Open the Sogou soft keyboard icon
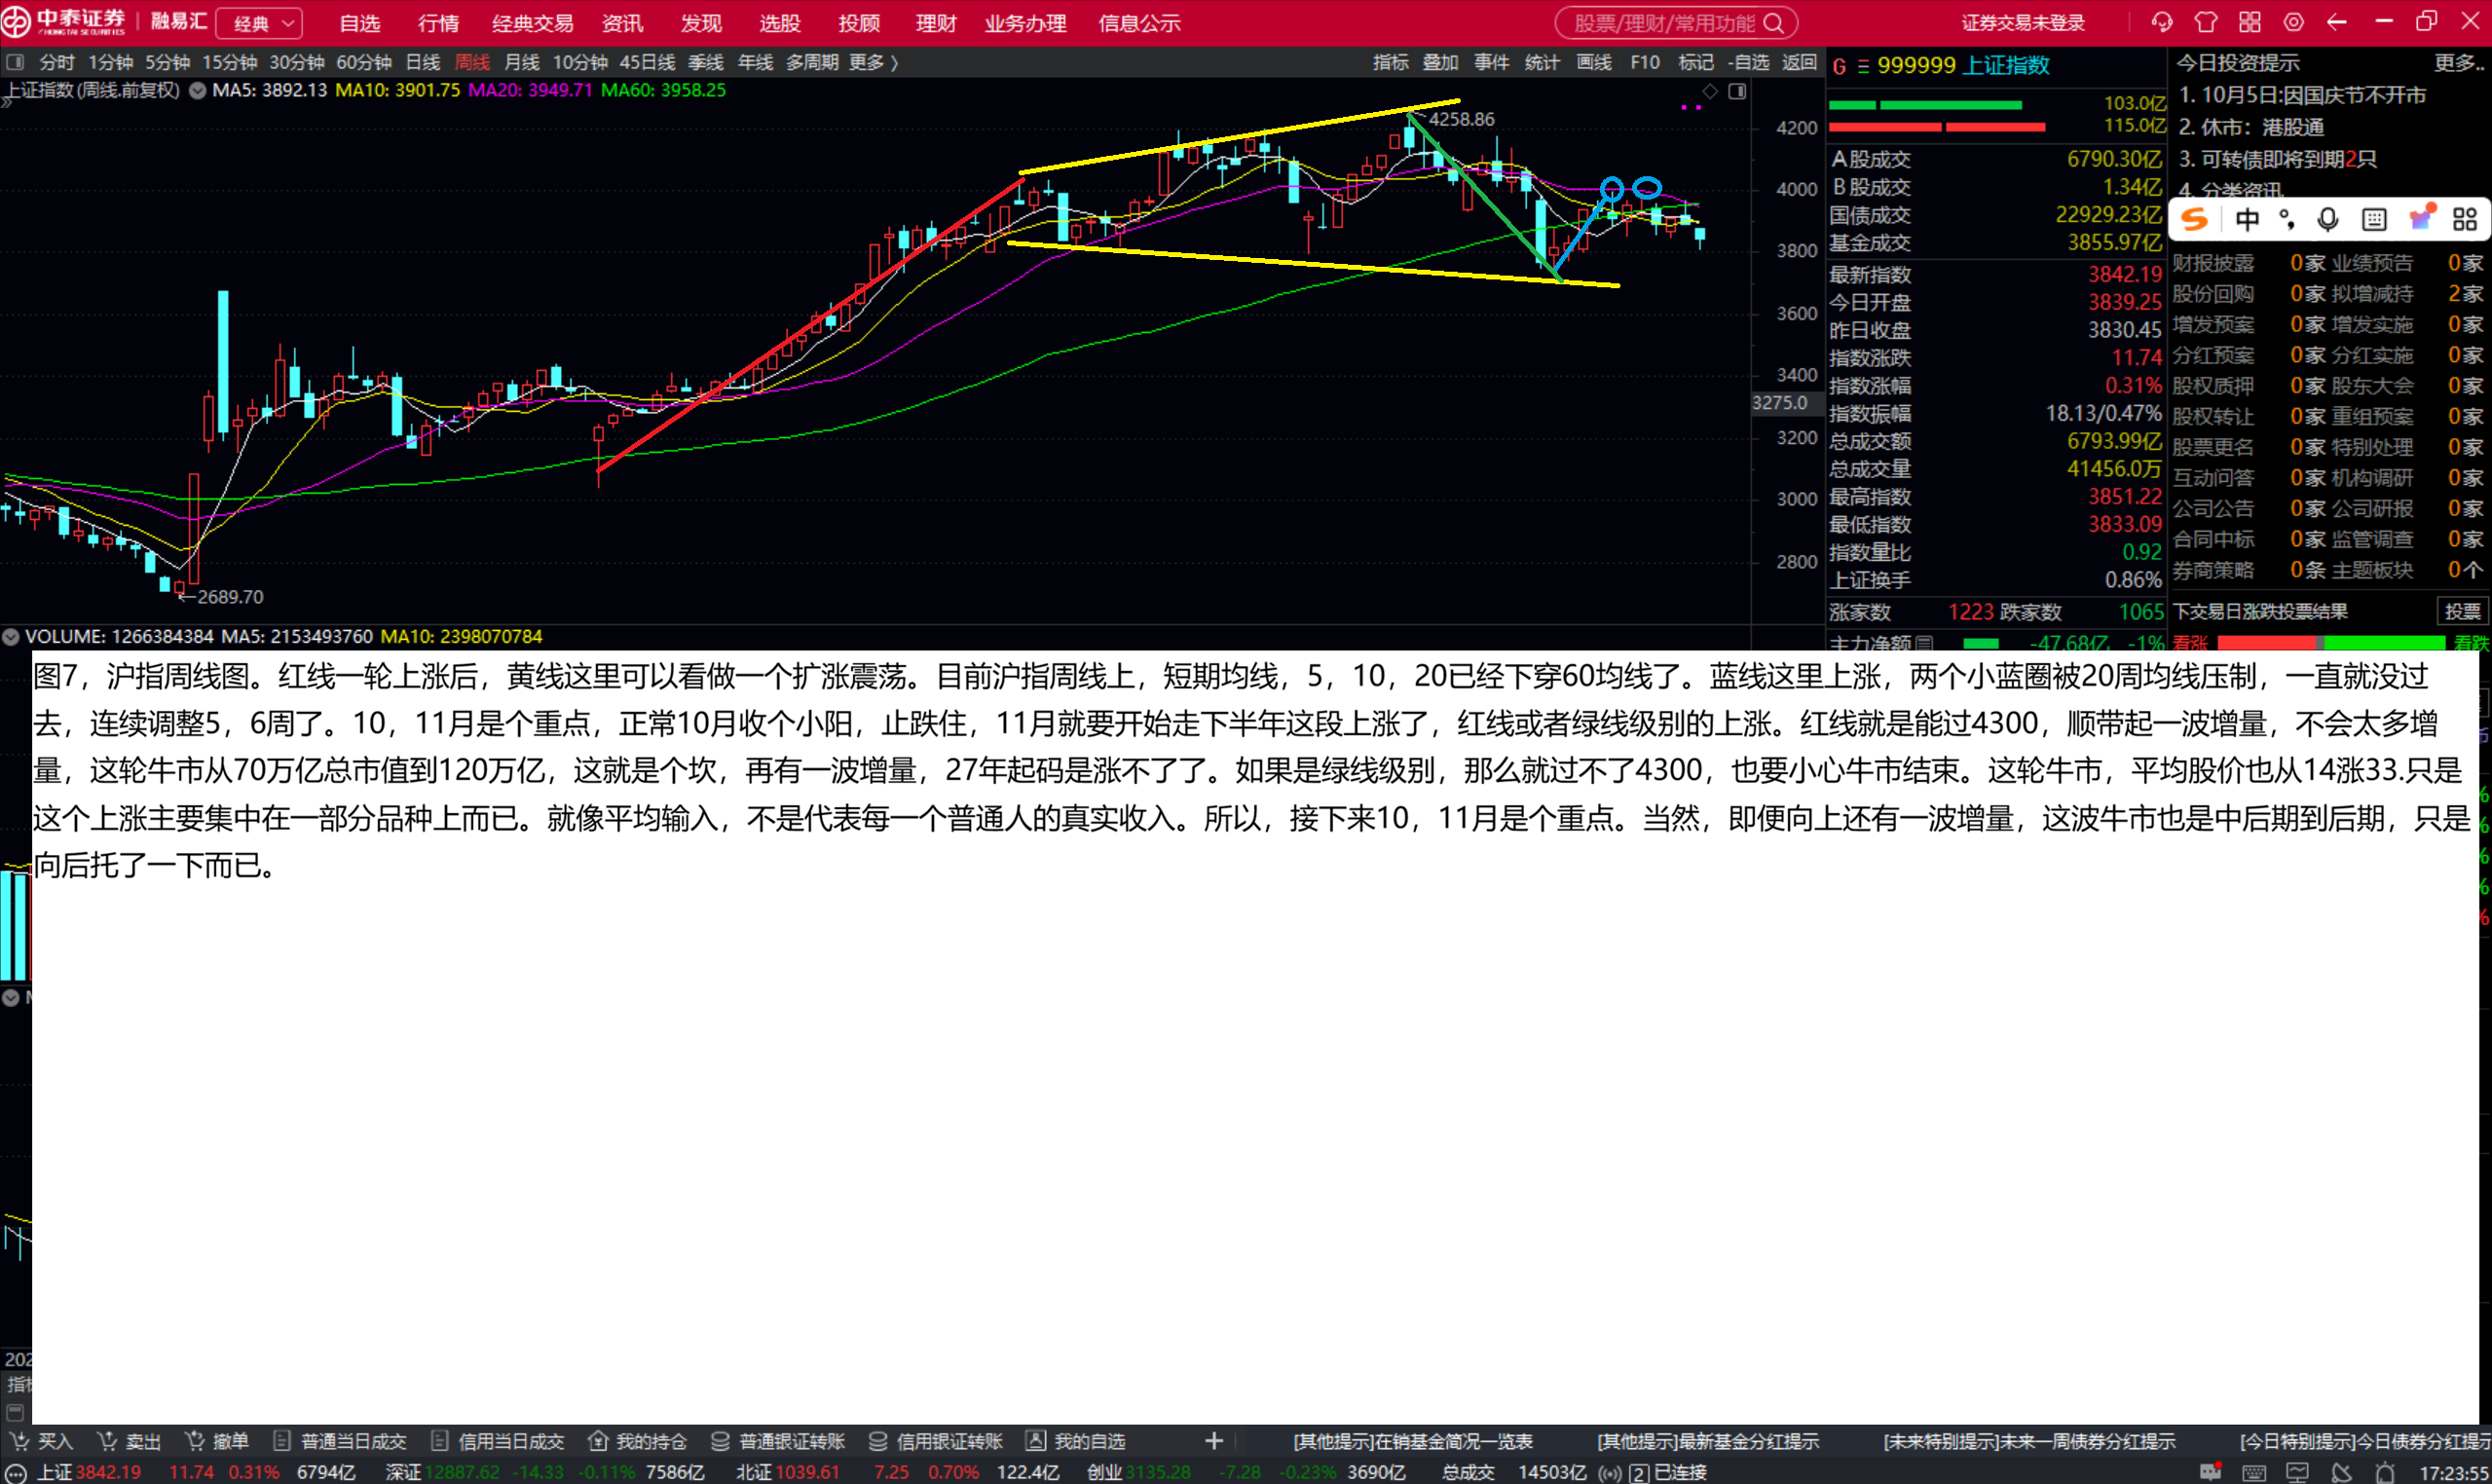Image resolution: width=2492 pixels, height=1484 pixels. 2374,220
